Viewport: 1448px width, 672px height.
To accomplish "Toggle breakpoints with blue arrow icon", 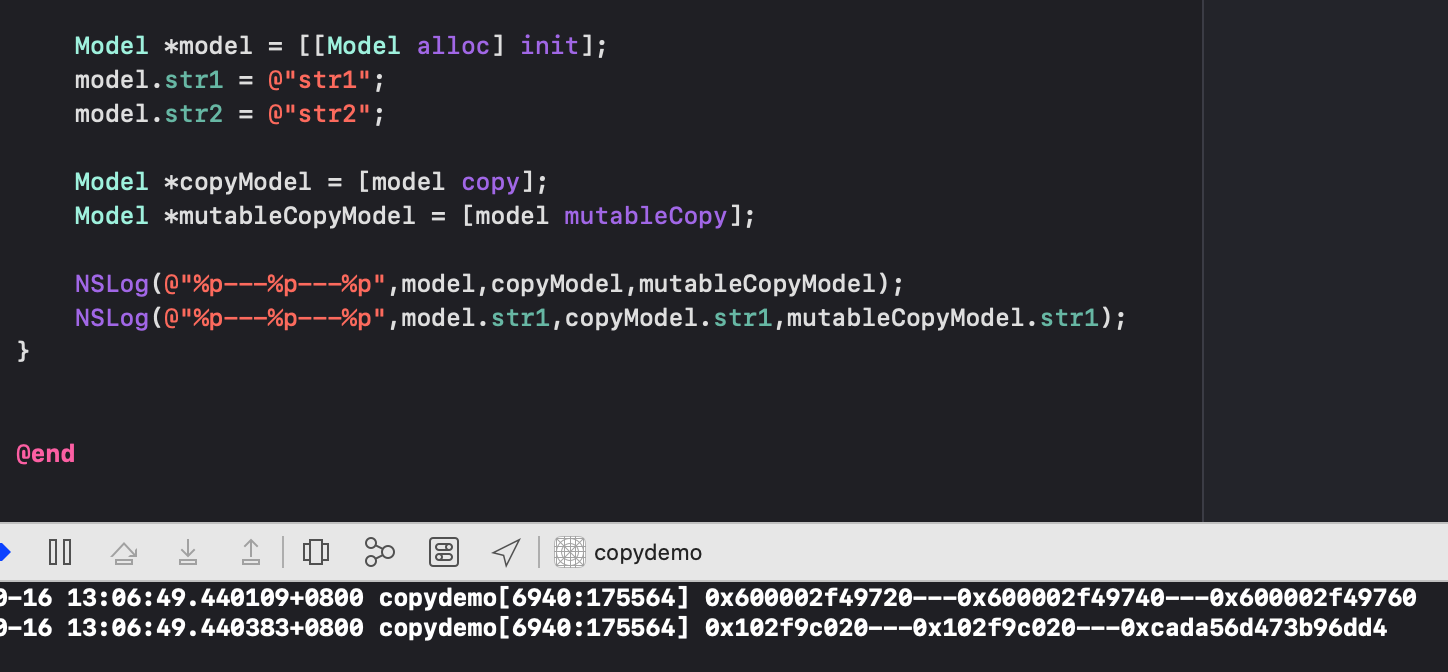I will pyautogui.click(x=5, y=552).
